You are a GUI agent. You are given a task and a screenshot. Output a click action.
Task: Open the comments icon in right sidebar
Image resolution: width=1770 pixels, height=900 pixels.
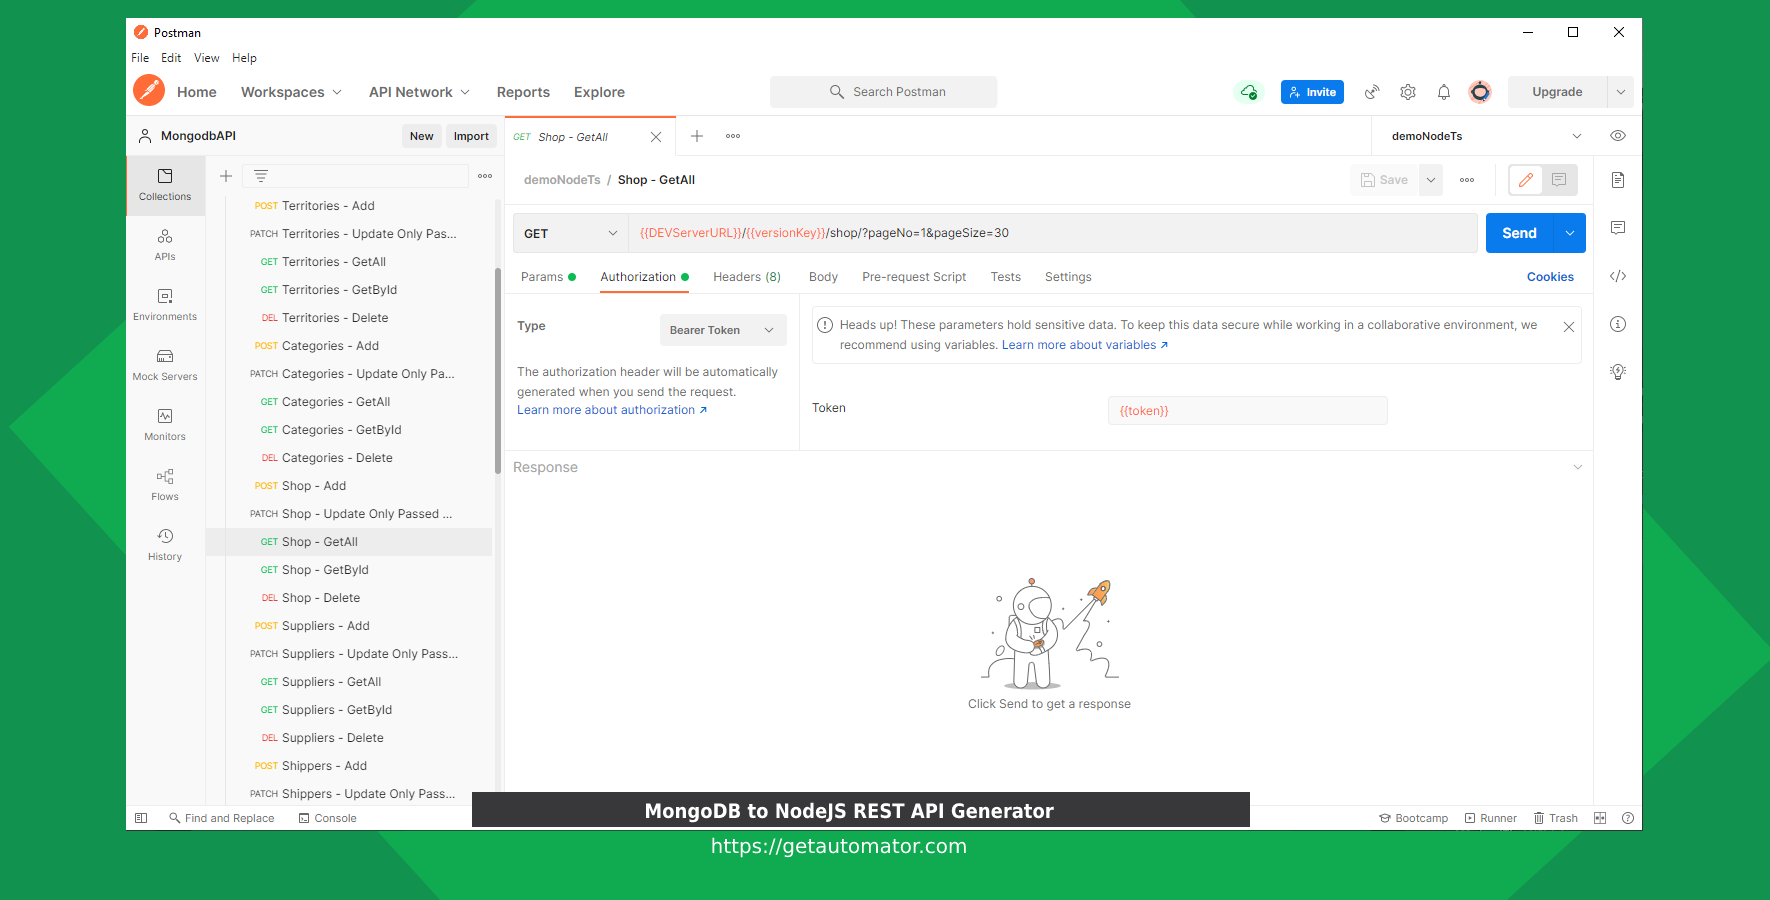[1618, 228]
